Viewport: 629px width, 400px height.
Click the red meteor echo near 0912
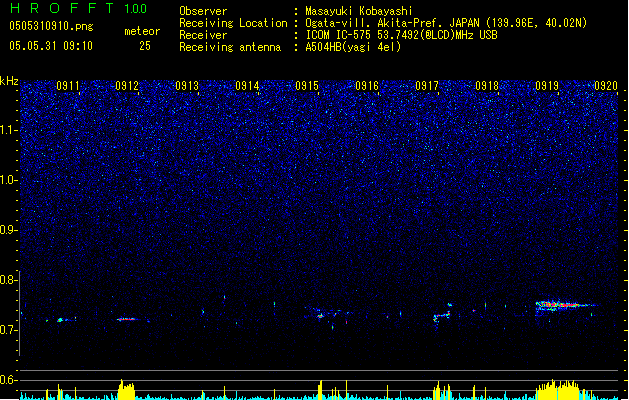pyautogui.click(x=128, y=319)
